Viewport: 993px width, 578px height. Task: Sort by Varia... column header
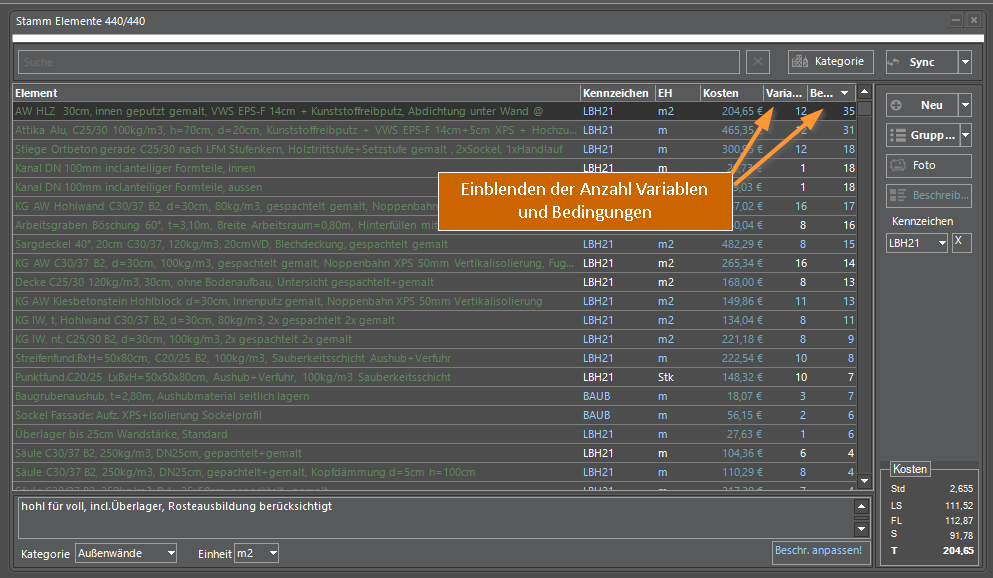point(785,93)
